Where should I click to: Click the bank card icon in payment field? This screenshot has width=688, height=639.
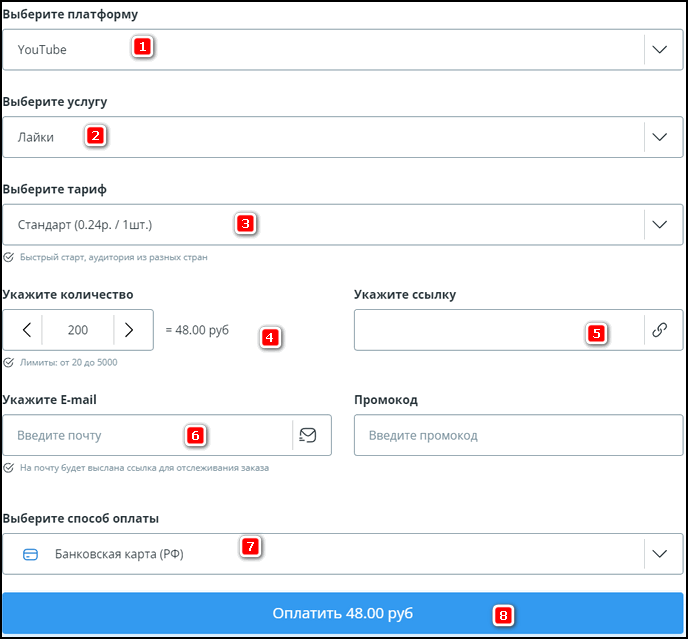tap(30, 554)
